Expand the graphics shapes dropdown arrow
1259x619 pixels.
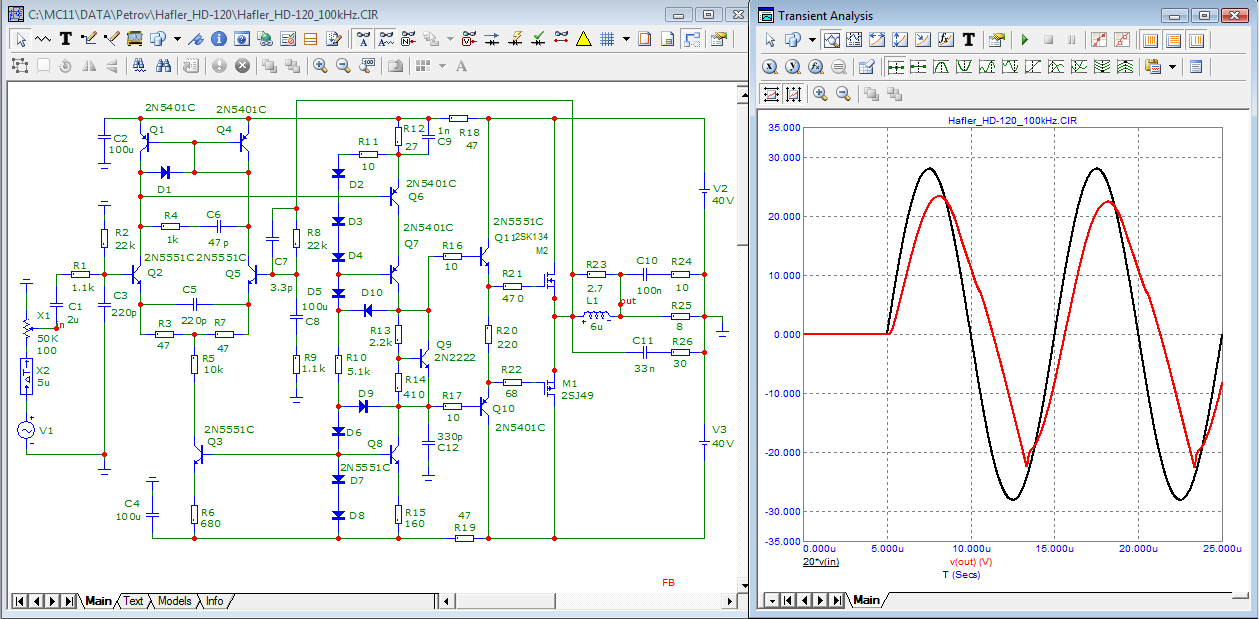click(x=177, y=39)
